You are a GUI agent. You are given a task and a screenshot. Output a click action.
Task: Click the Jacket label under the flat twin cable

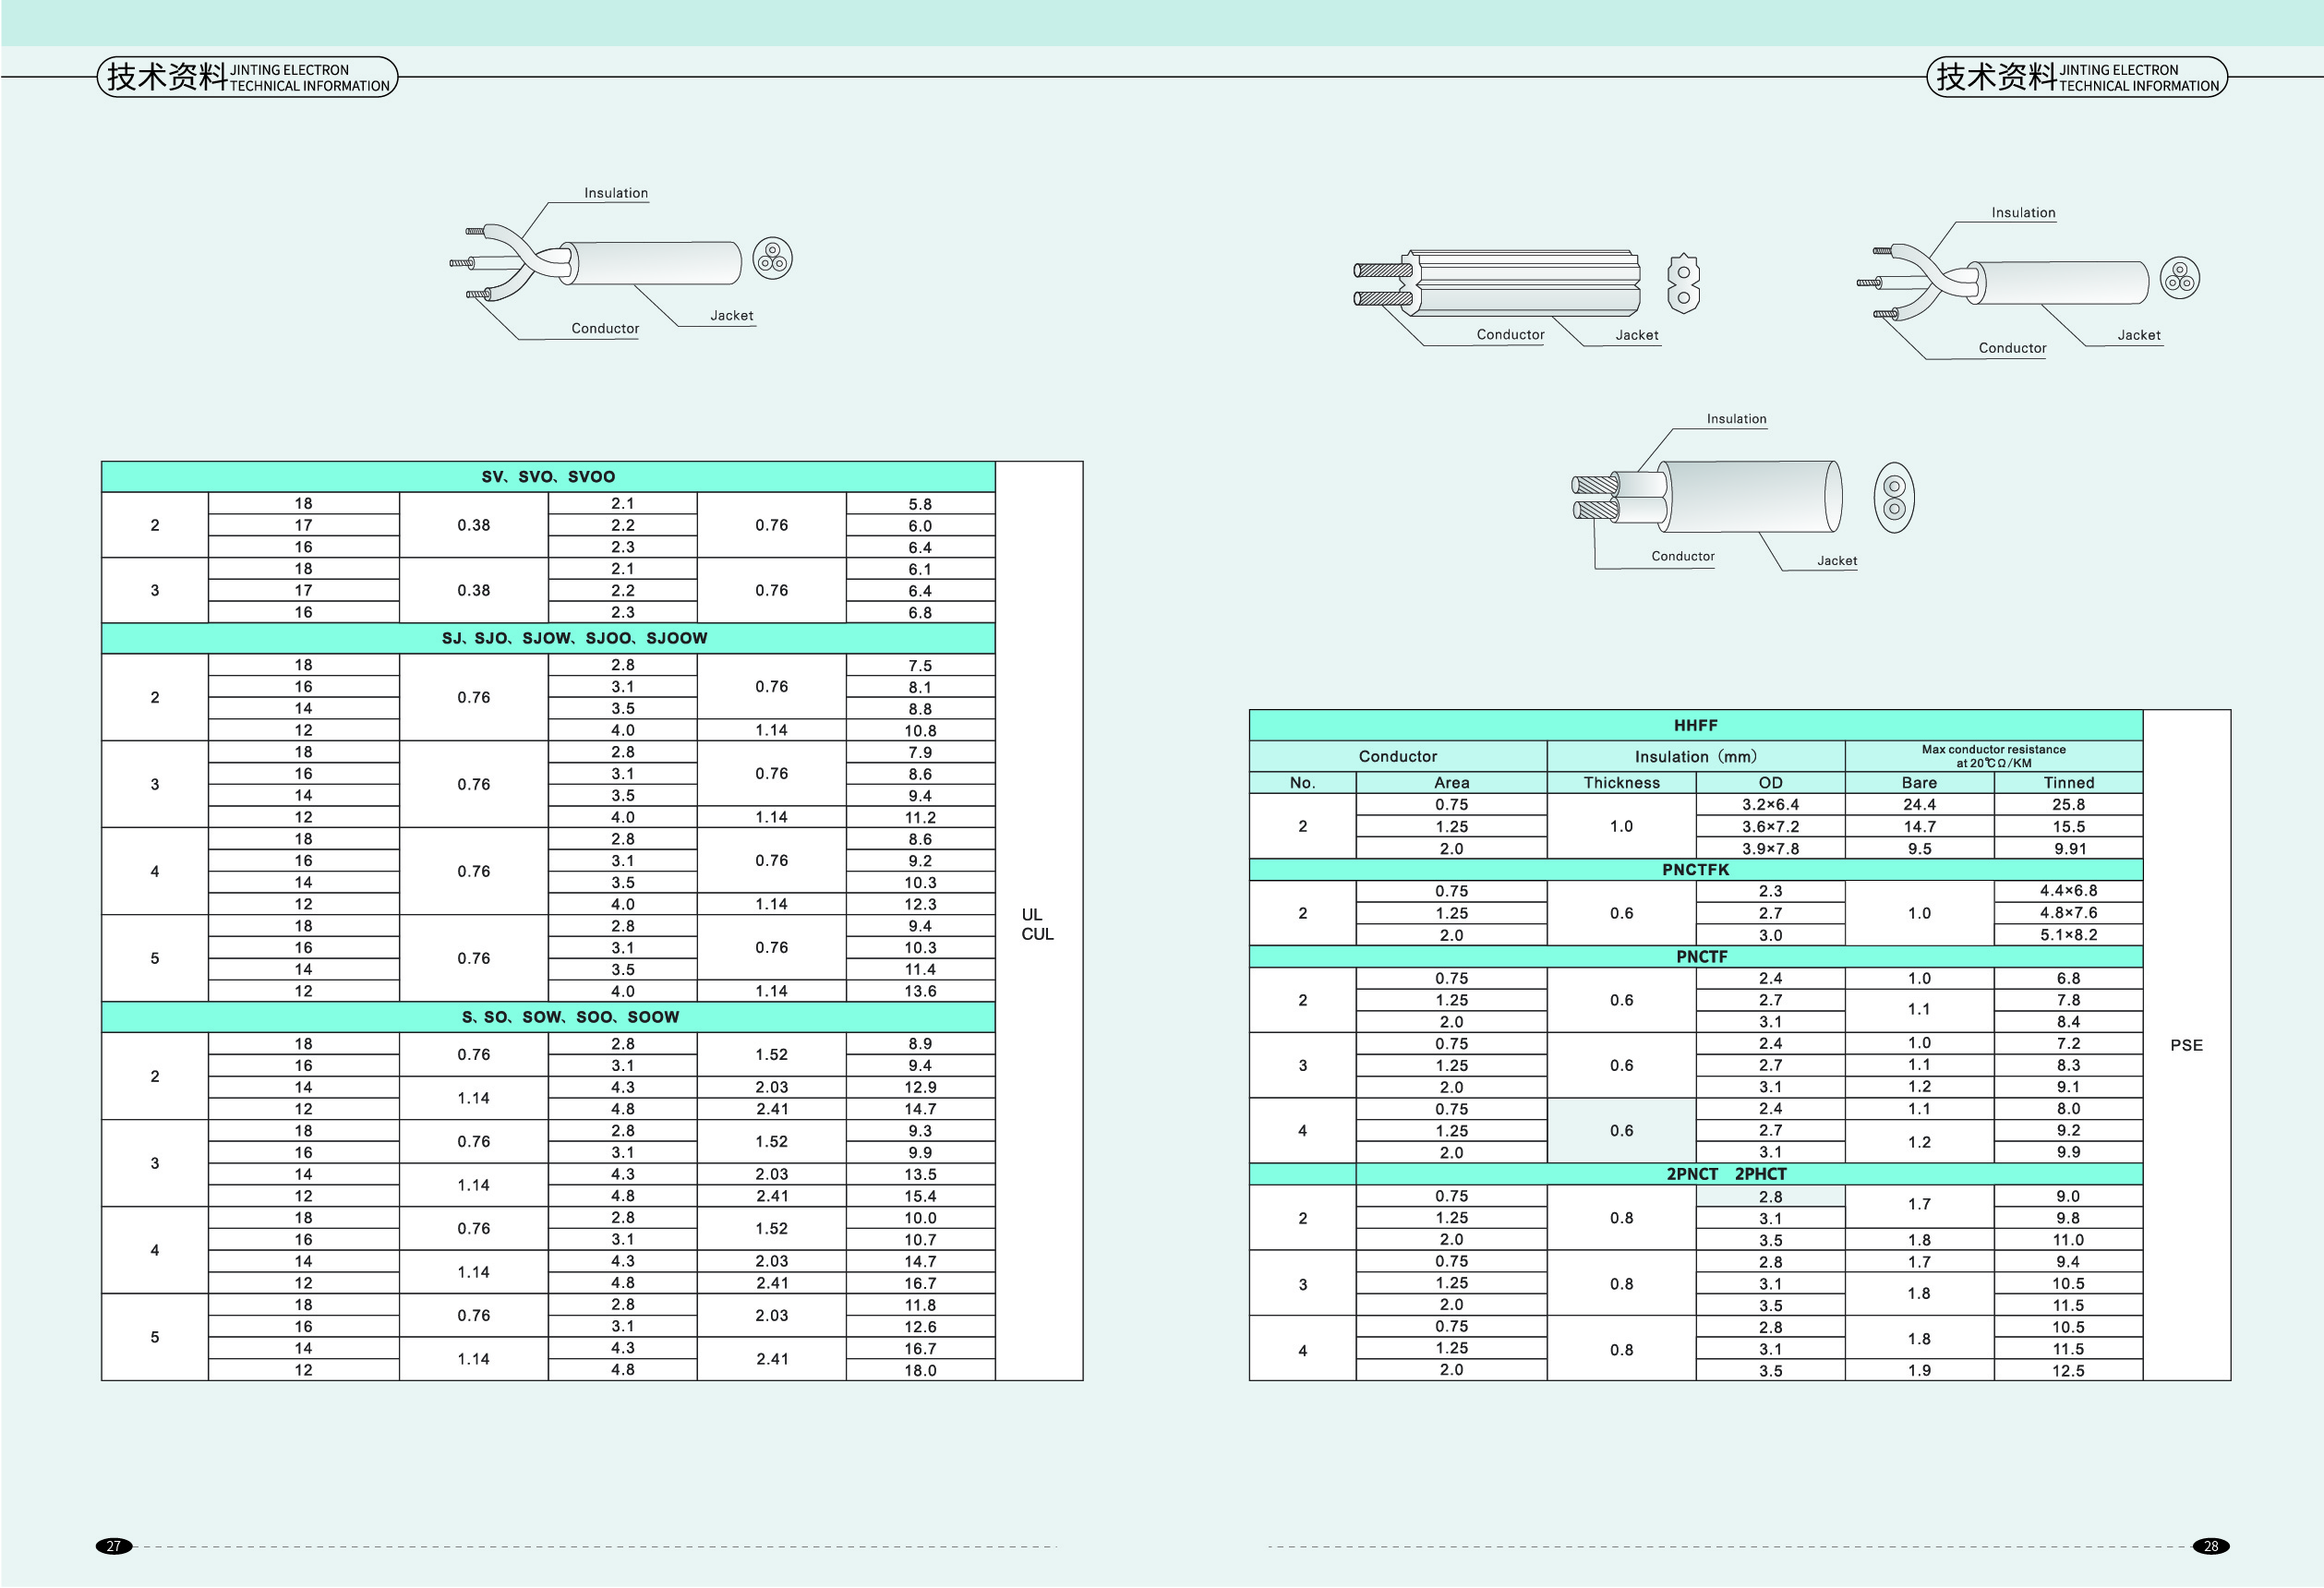[1636, 336]
